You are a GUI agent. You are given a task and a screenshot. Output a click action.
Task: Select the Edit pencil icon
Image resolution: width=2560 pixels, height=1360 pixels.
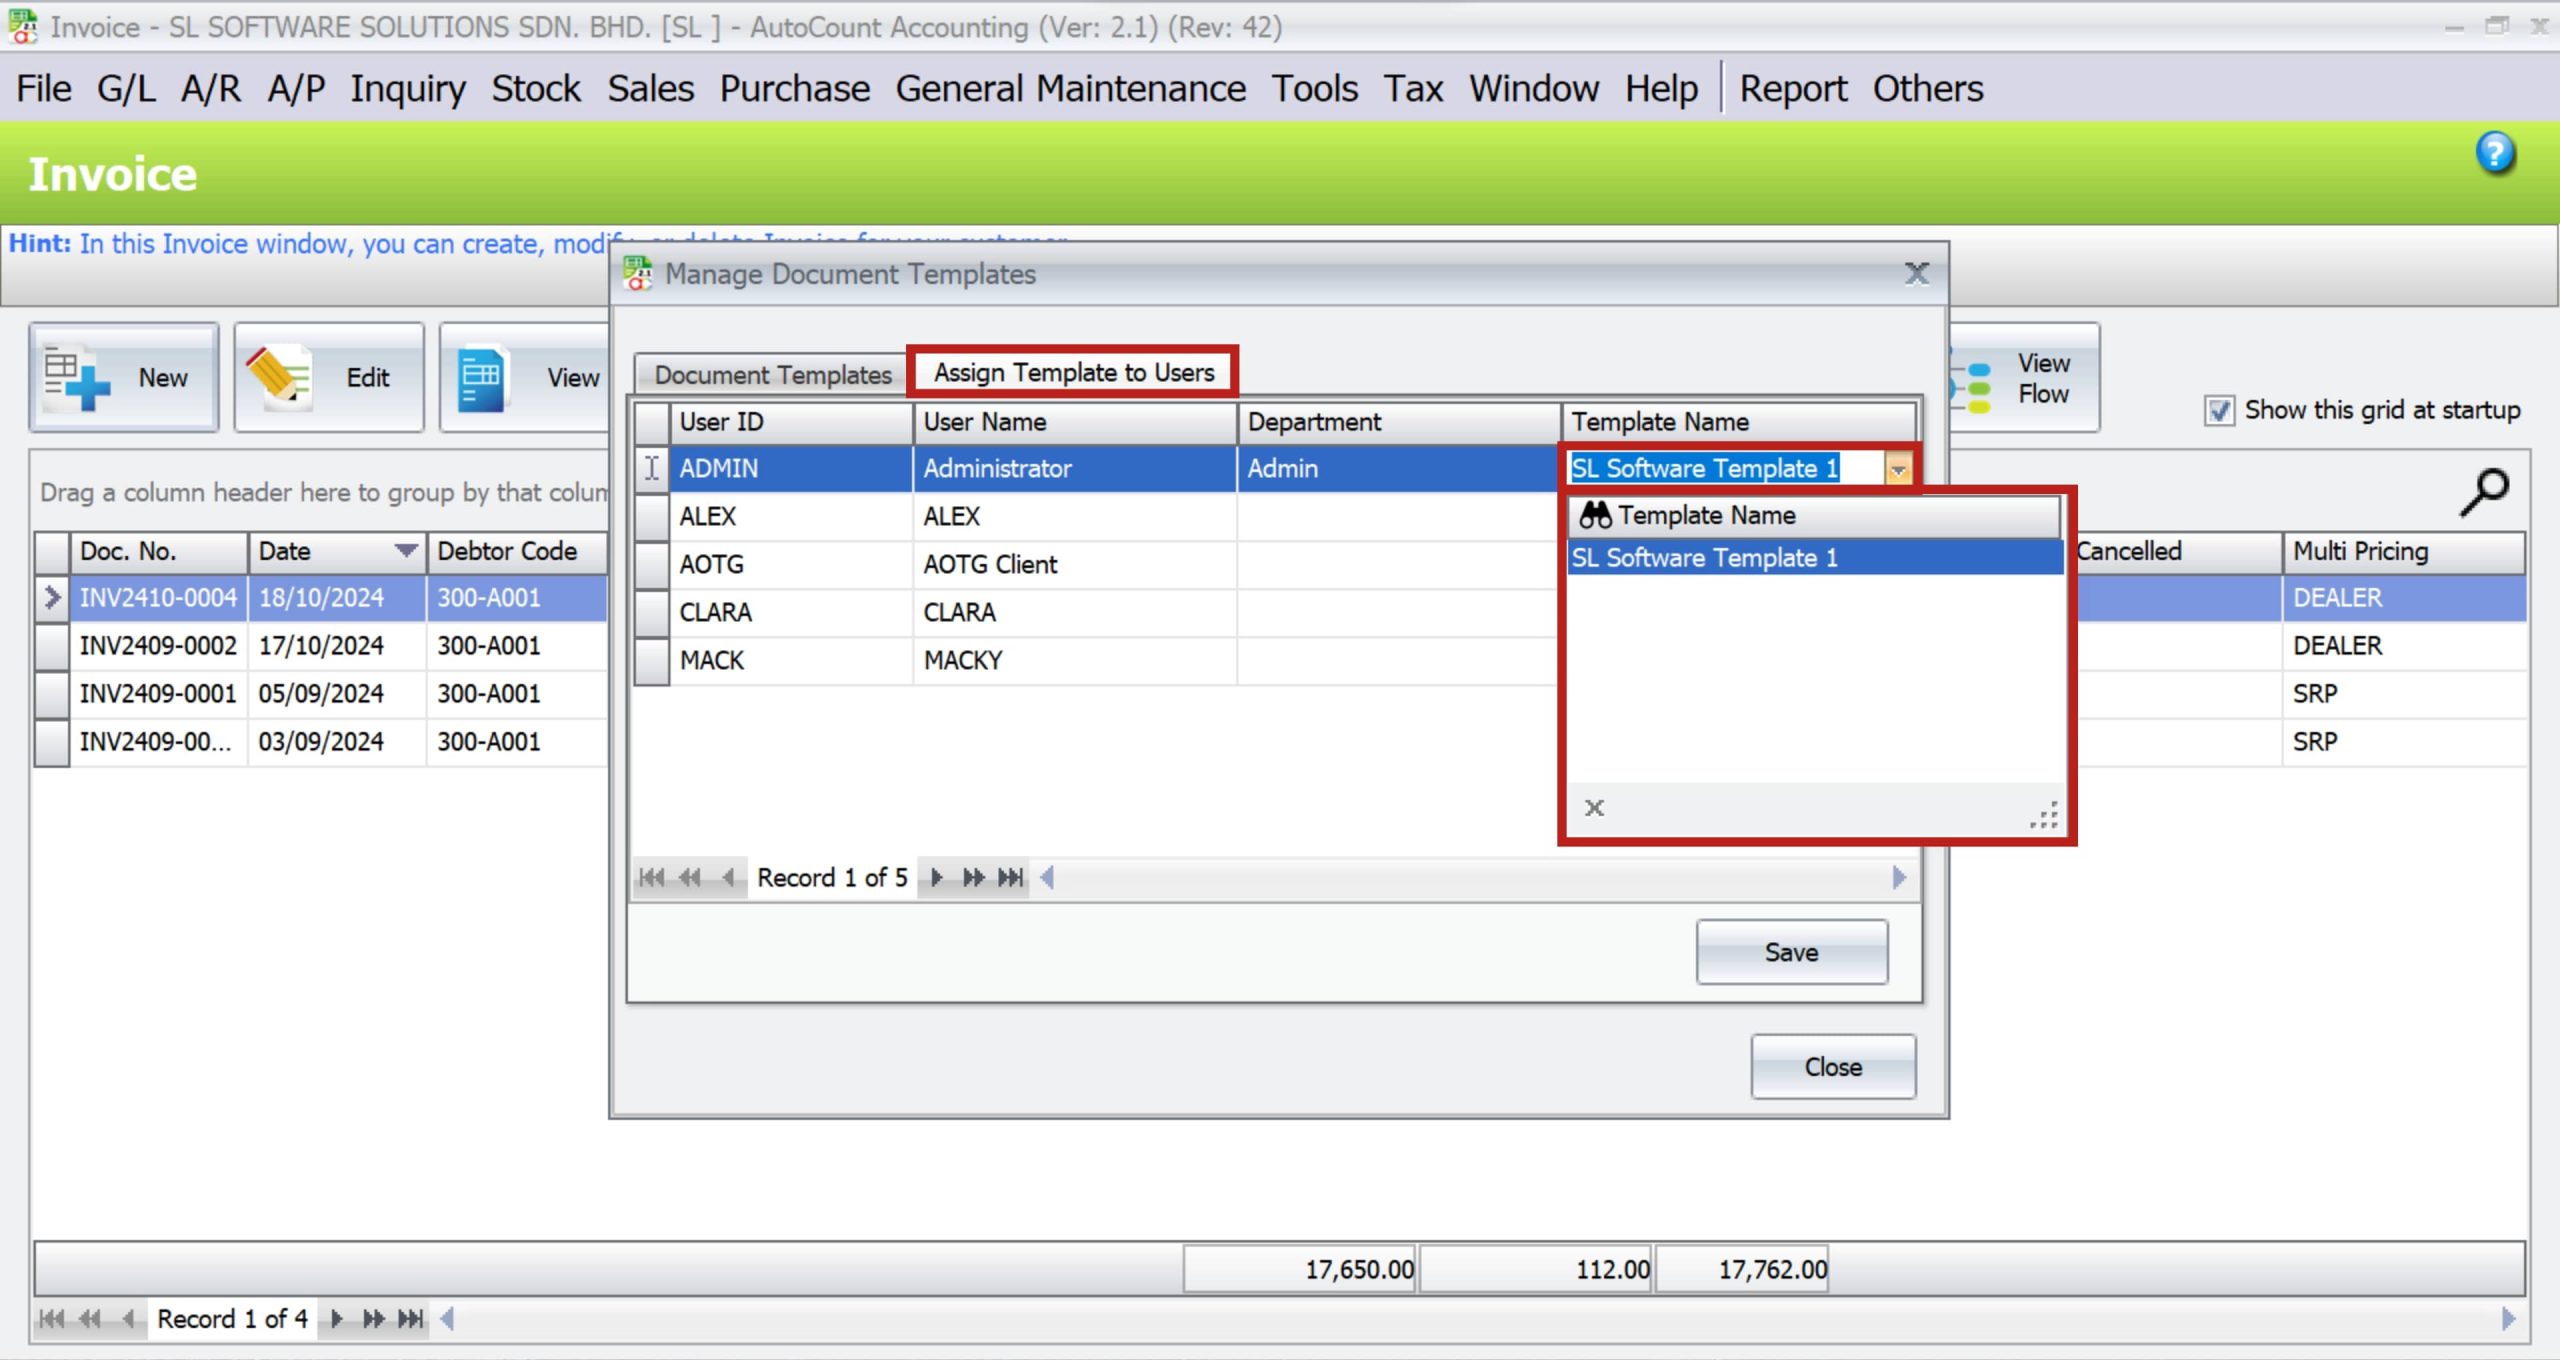click(283, 377)
